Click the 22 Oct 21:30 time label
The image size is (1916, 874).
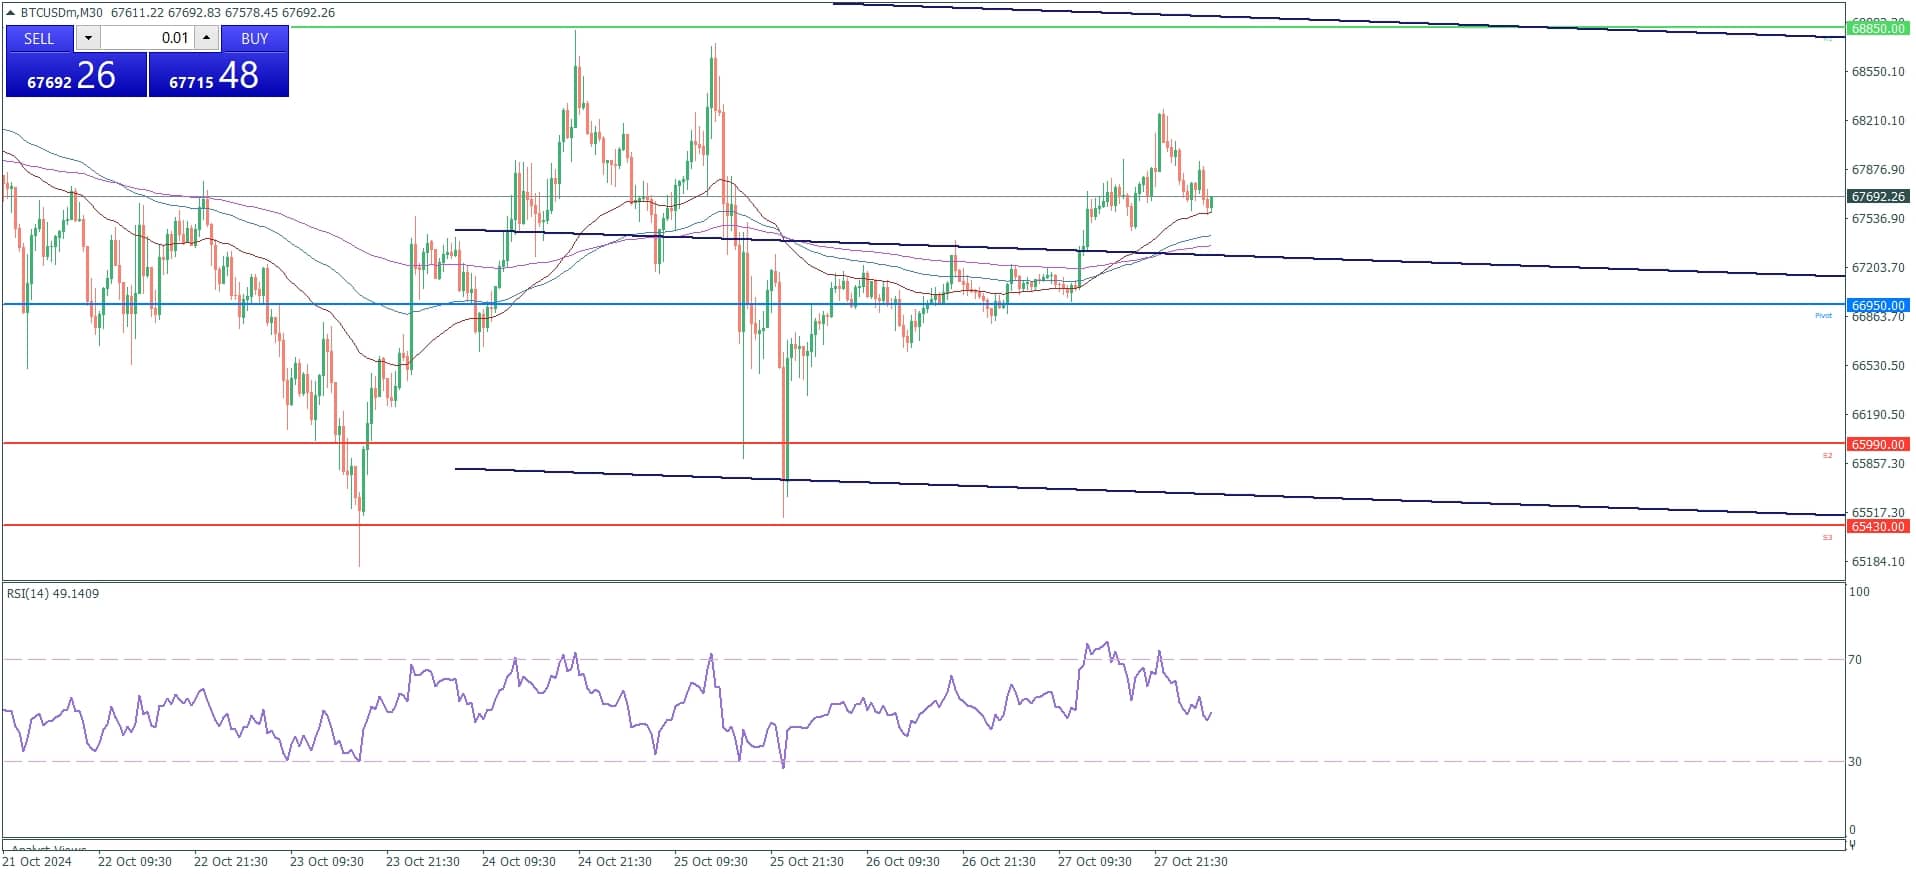coord(231,862)
